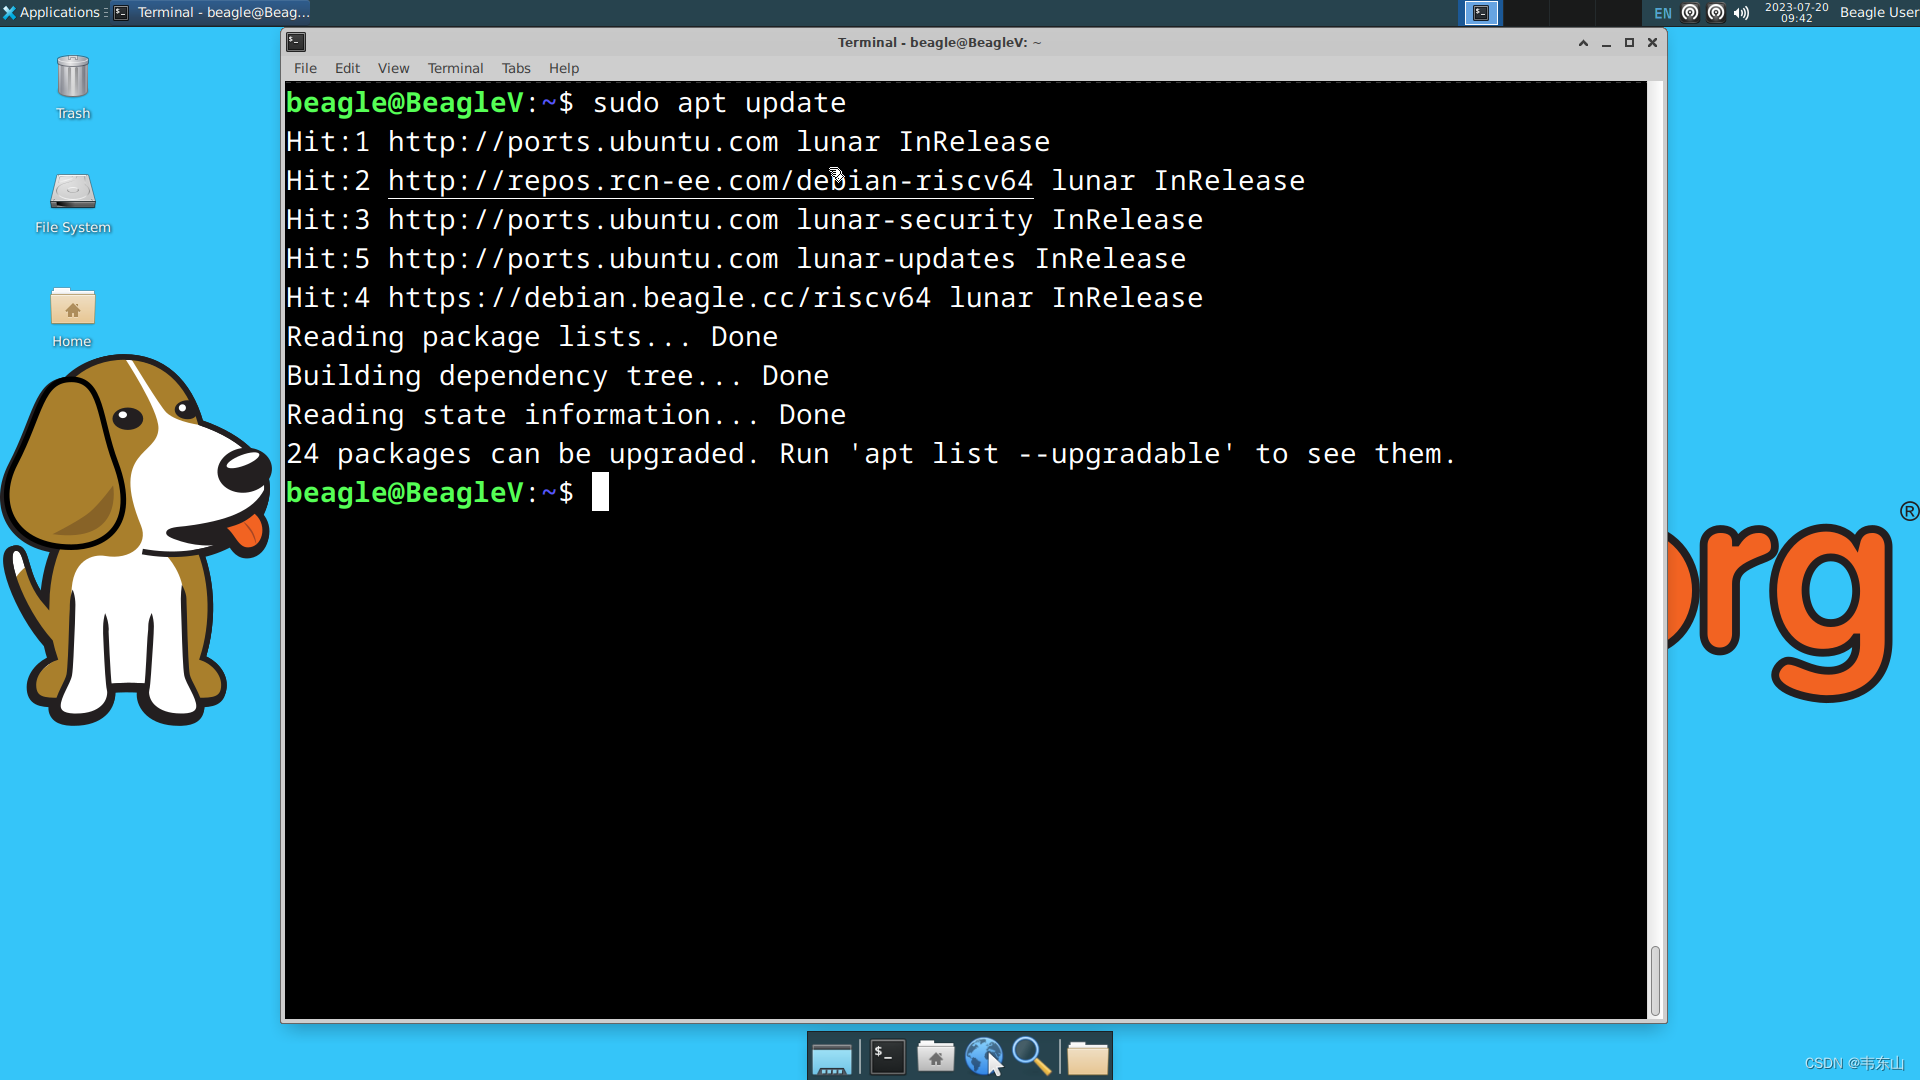
Task: Click the Help menu in terminal
Action: 564,67
